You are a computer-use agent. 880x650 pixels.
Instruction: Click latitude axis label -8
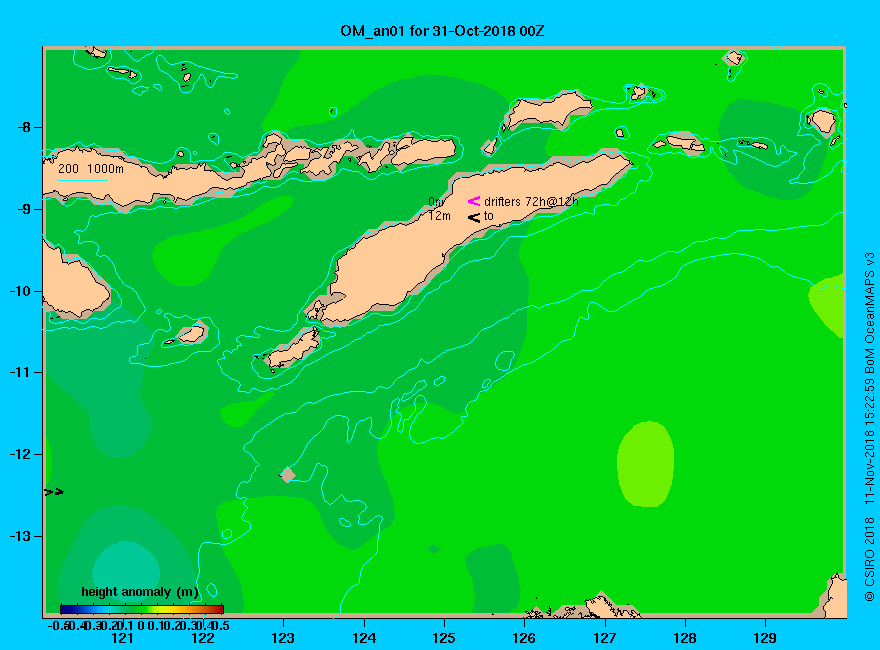click(24, 127)
